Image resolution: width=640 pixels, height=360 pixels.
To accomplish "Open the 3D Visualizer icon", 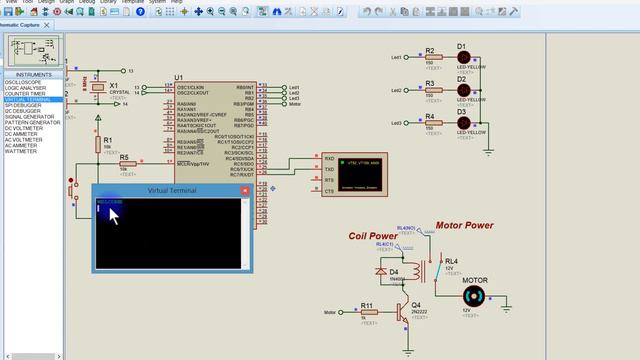I will (x=69, y=12).
